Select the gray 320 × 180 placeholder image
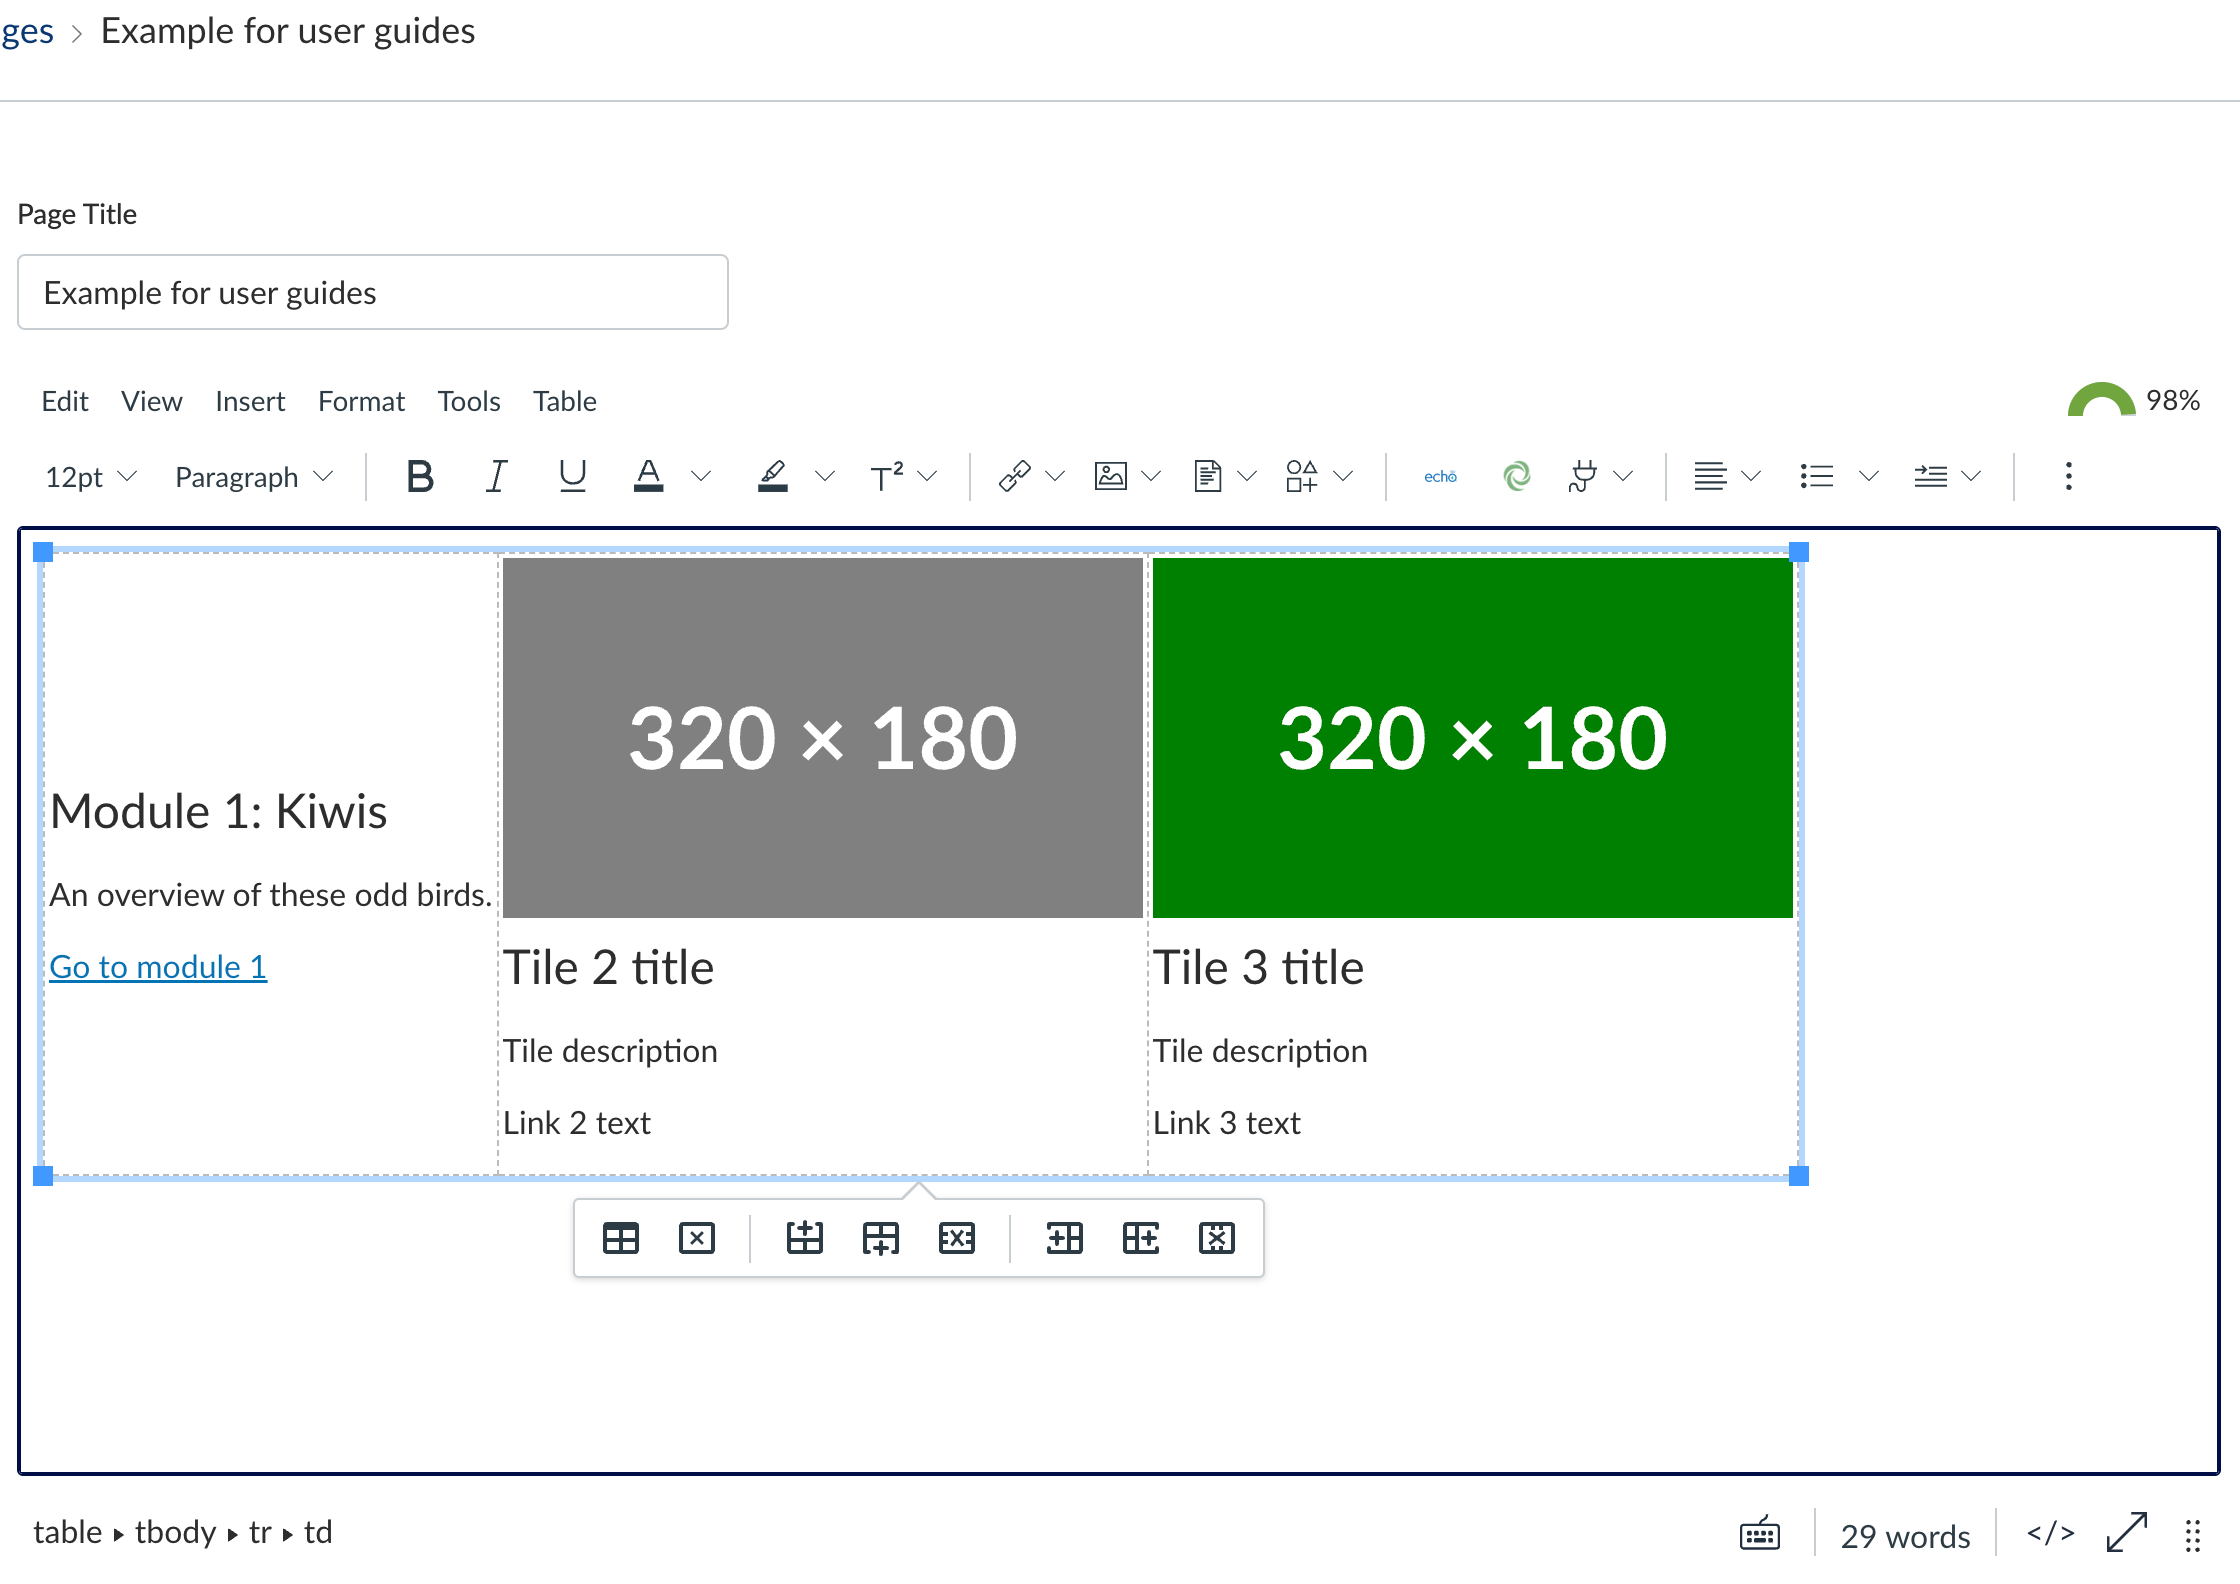Viewport: 2240px width, 1584px height. coord(823,738)
